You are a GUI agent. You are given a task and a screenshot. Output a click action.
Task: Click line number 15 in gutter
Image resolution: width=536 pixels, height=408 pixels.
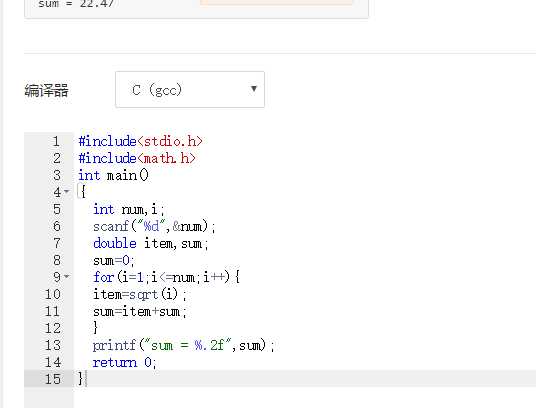point(53,379)
